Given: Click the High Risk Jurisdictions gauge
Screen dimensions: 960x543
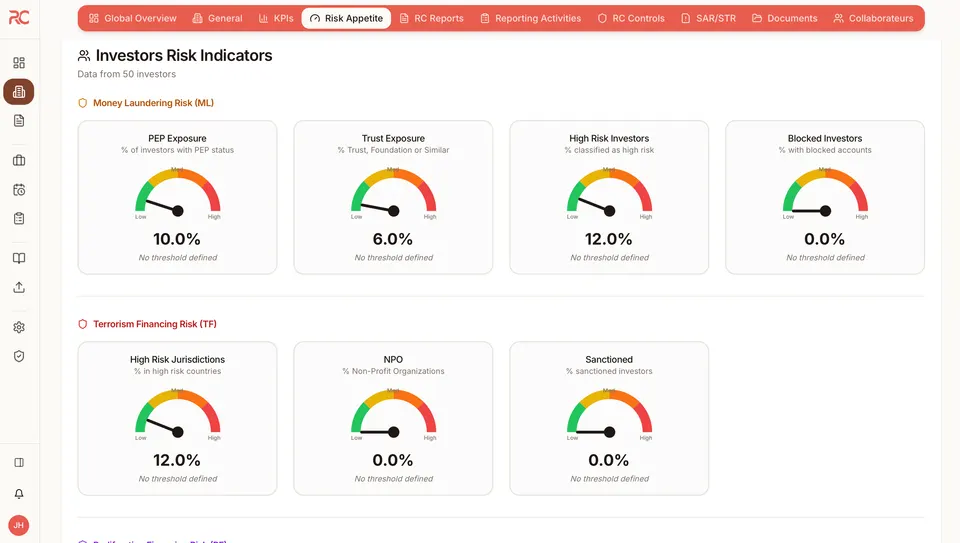Looking at the screenshot, I should pyautogui.click(x=178, y=414).
